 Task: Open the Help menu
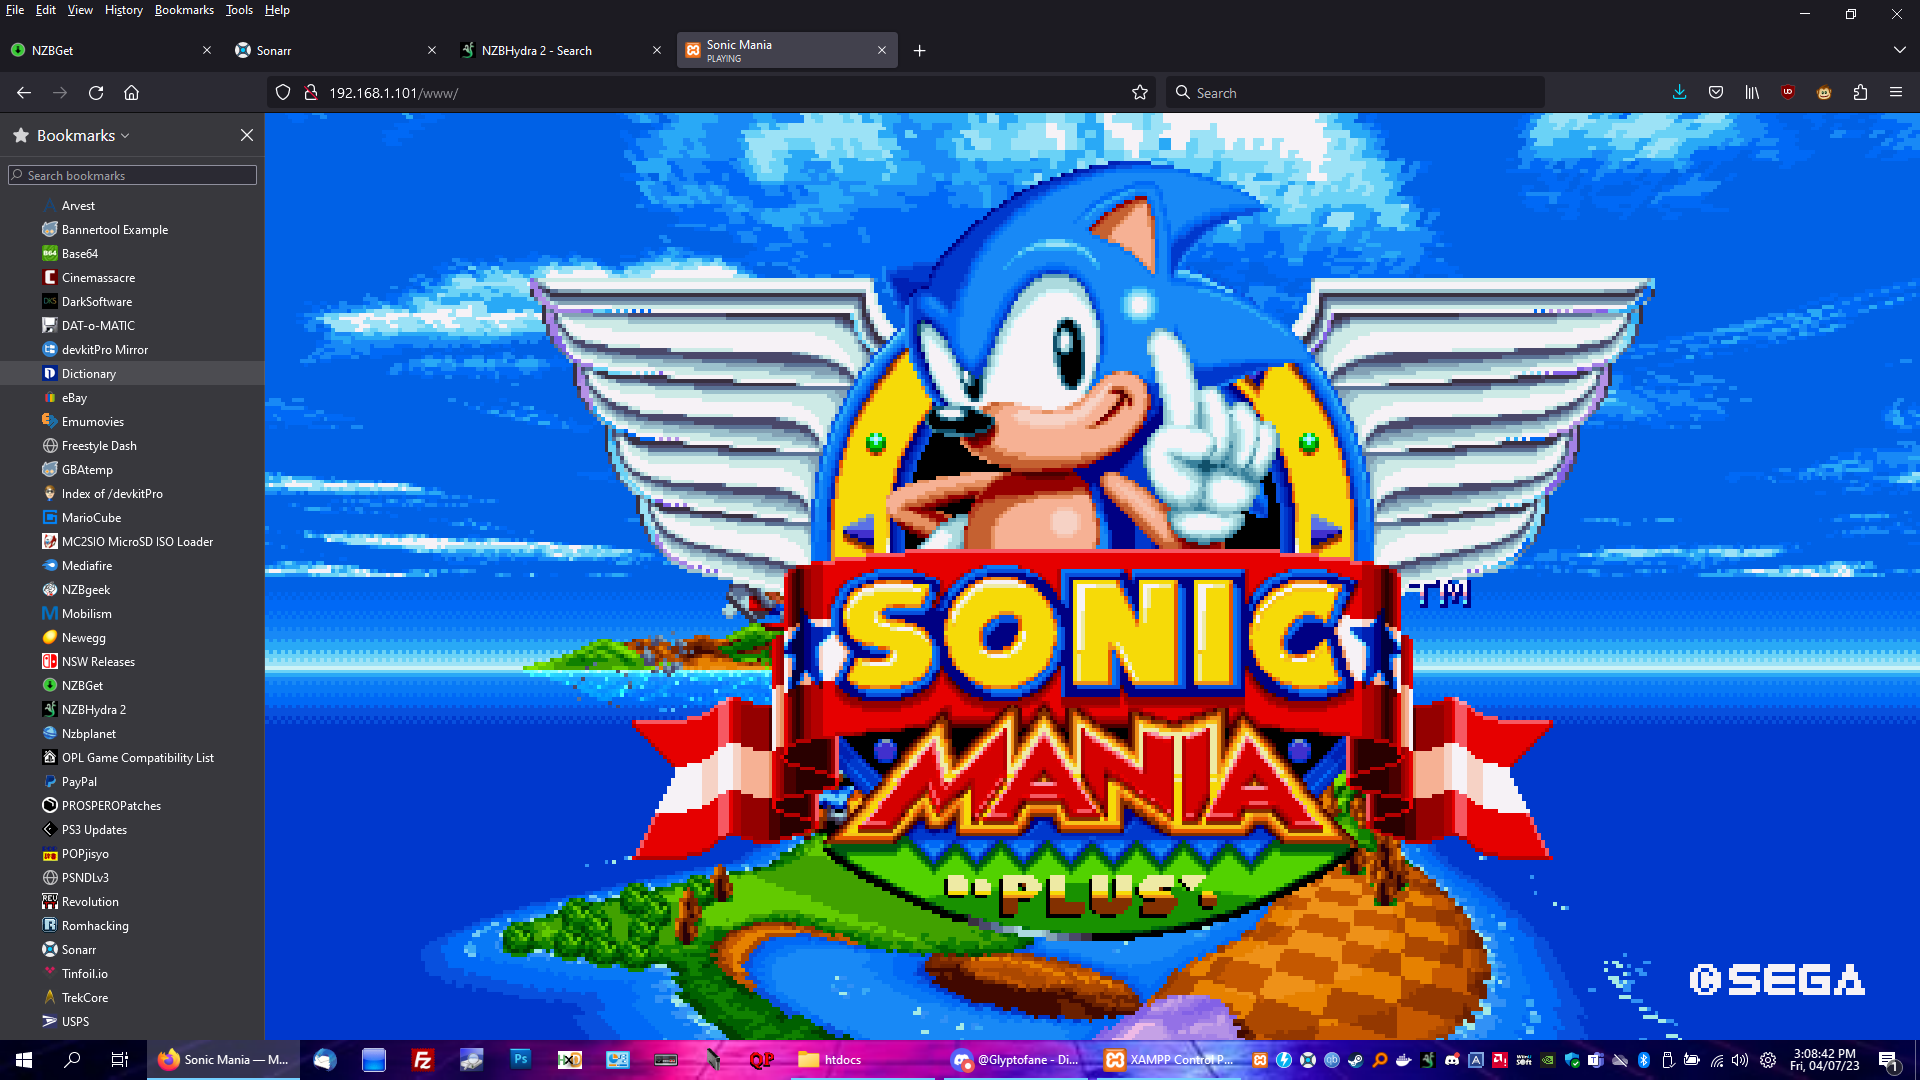[277, 10]
